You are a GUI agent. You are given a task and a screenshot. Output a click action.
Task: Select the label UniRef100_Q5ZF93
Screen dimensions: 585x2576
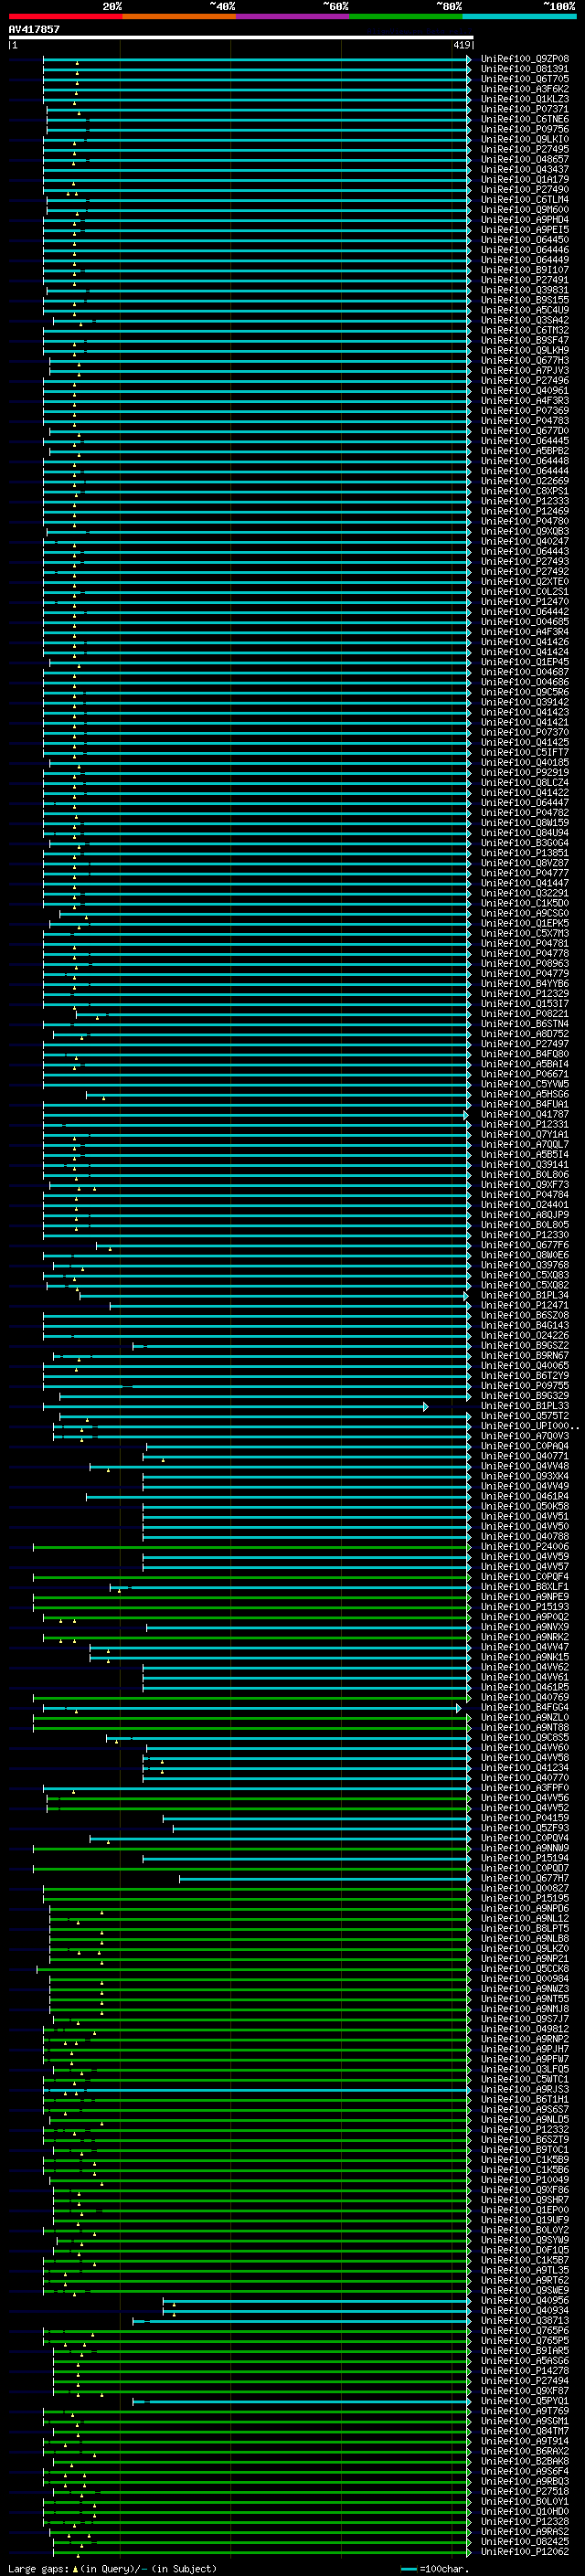[x=524, y=1828]
